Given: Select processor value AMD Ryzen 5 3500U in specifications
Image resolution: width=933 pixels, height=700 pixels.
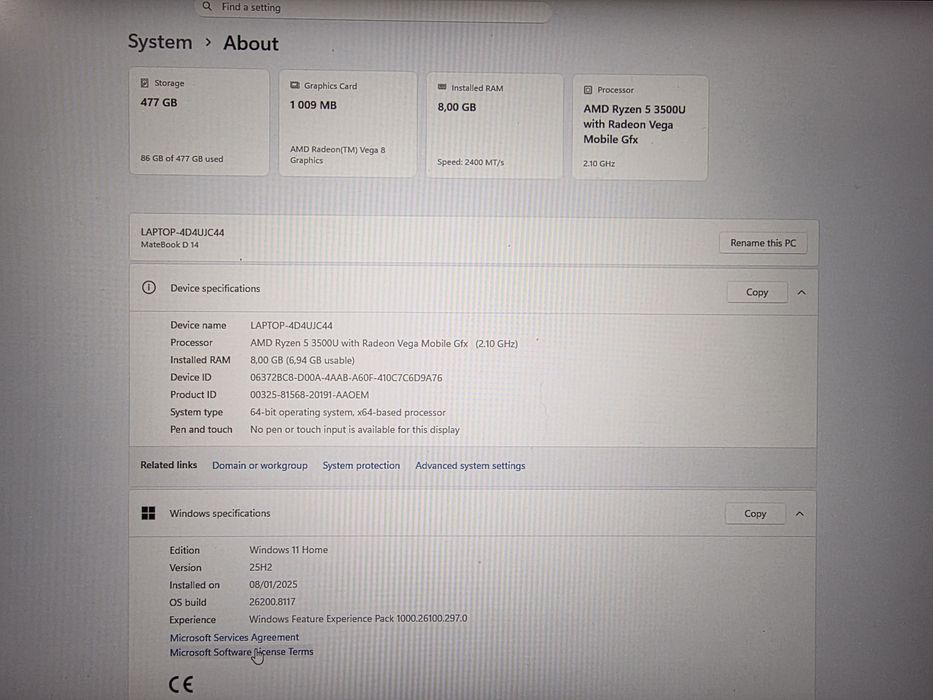Looking at the screenshot, I should [384, 343].
